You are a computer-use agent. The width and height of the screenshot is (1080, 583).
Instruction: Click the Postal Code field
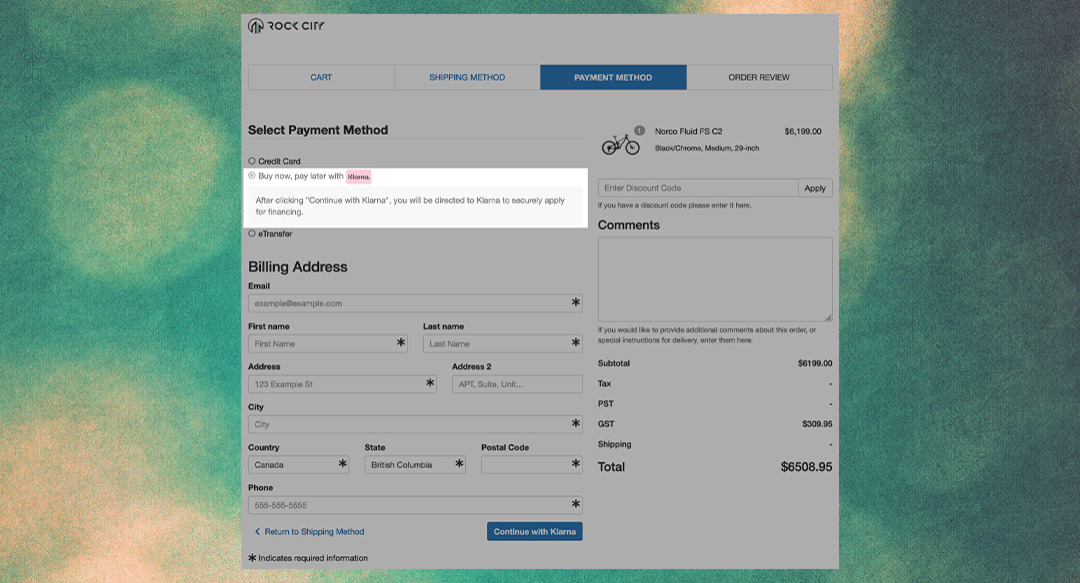(x=525, y=465)
